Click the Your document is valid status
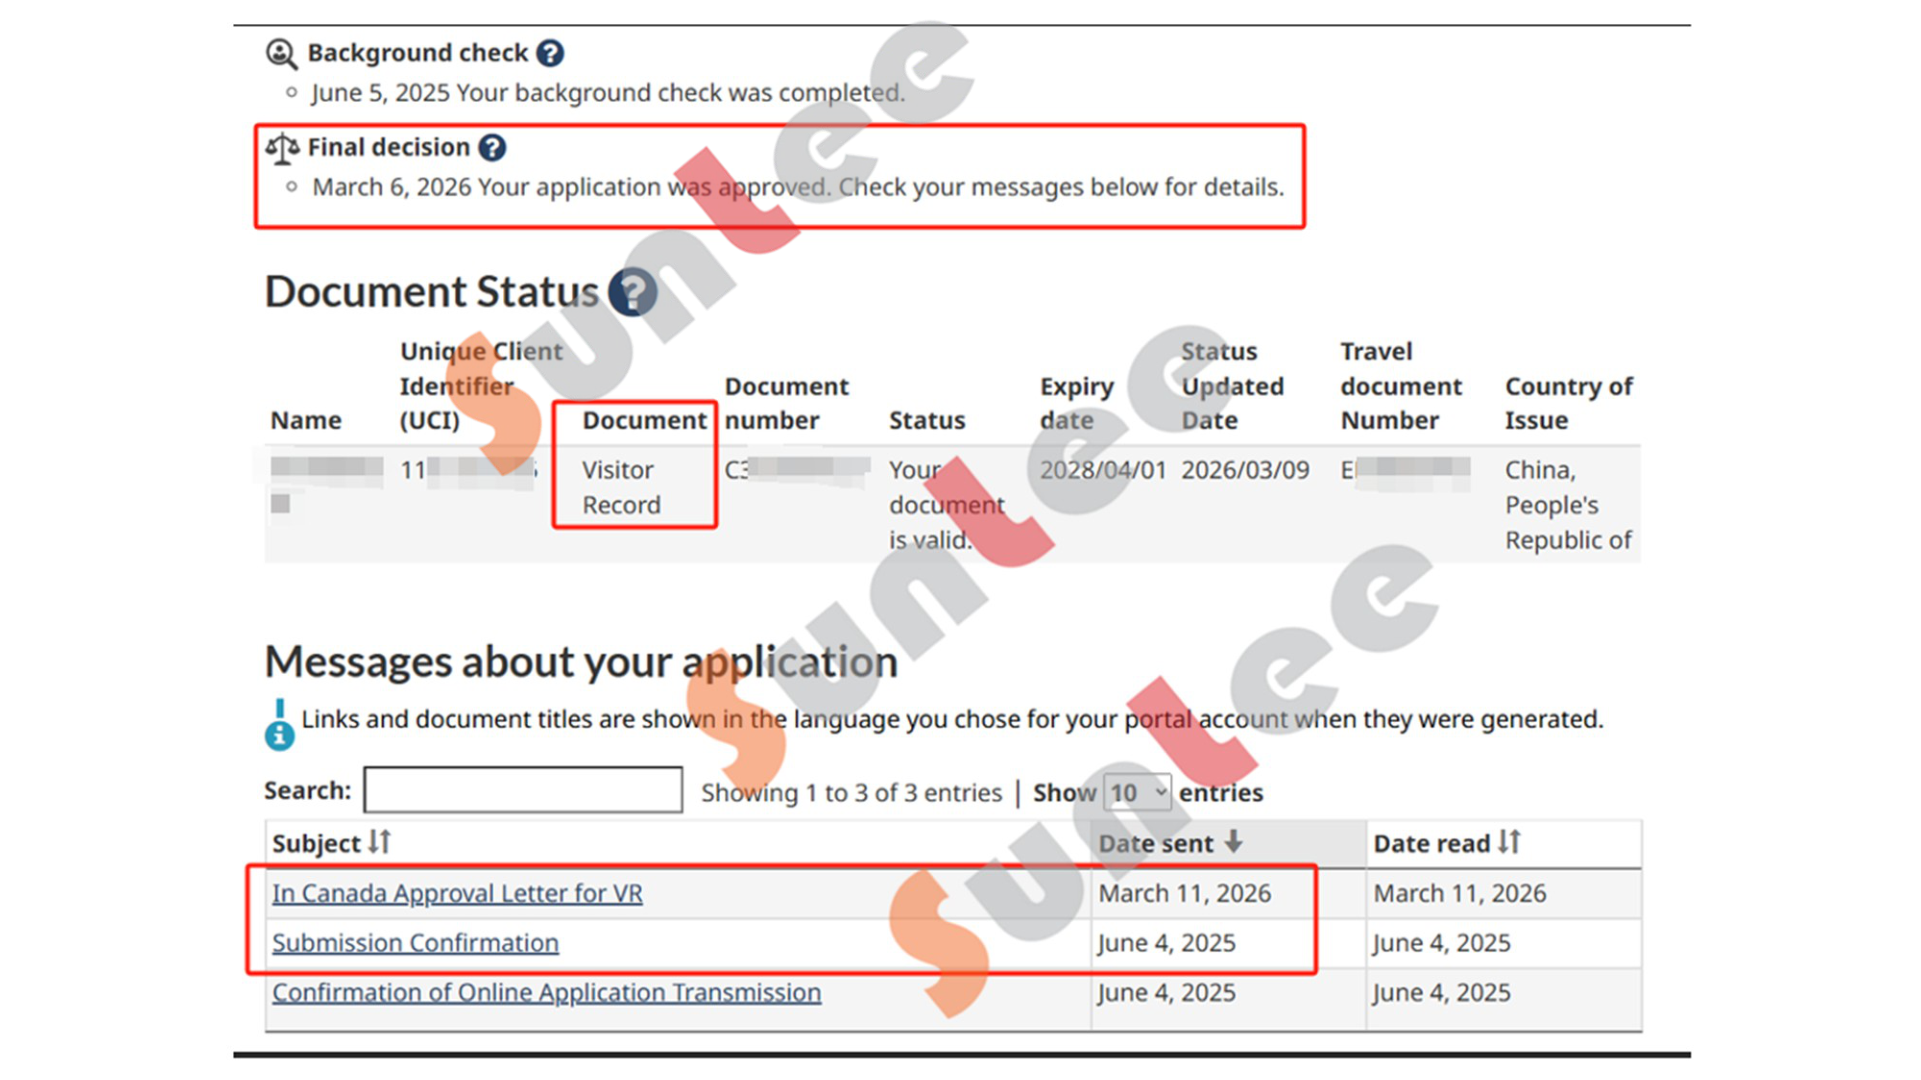This screenshot has height=1080, width=1921. point(945,505)
